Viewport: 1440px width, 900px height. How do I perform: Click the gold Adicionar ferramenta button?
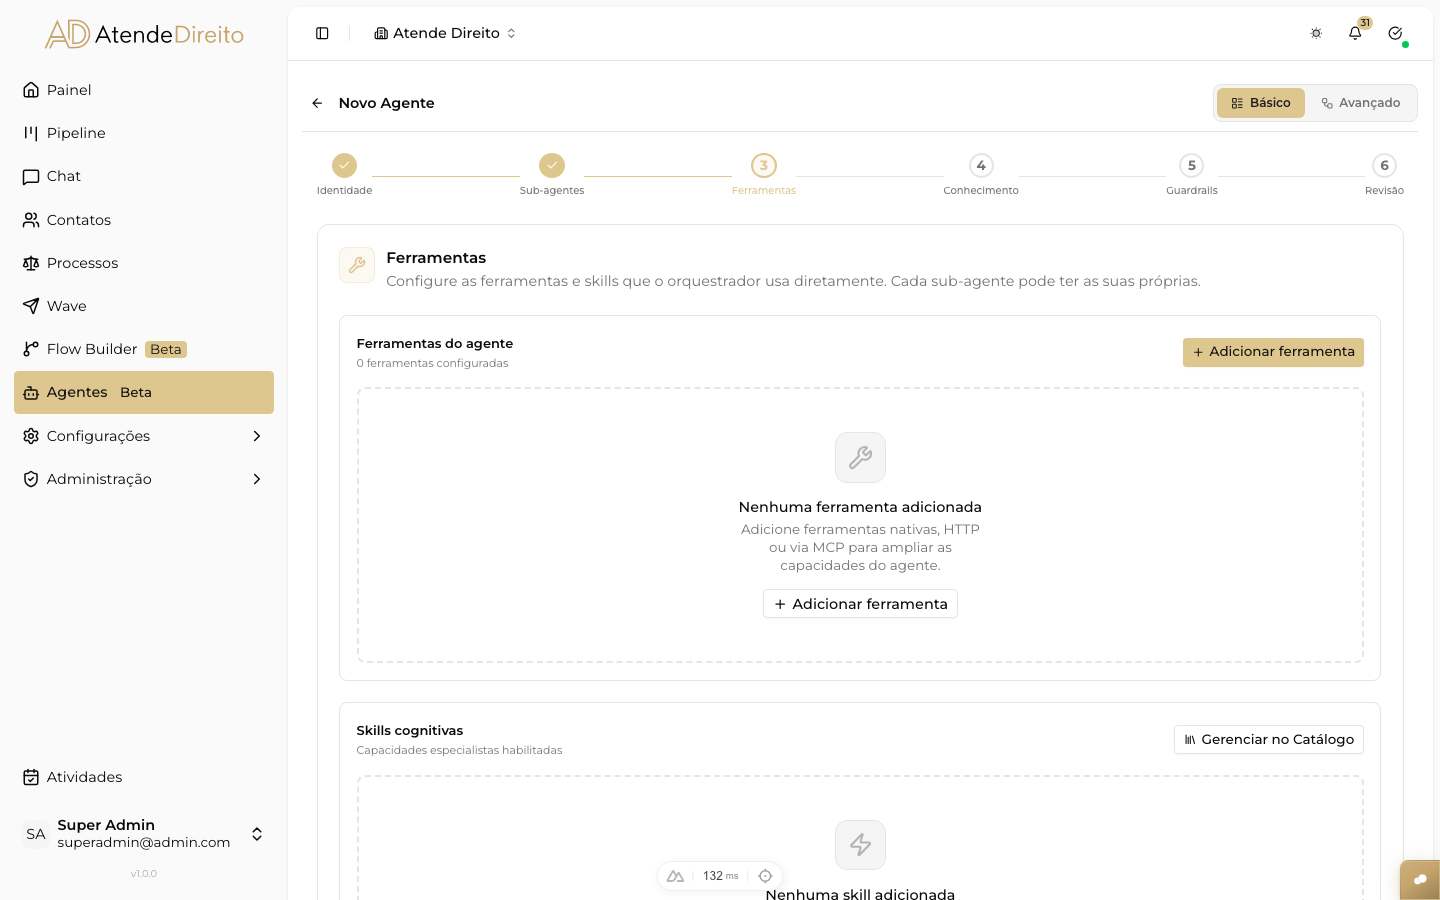pyautogui.click(x=1273, y=352)
